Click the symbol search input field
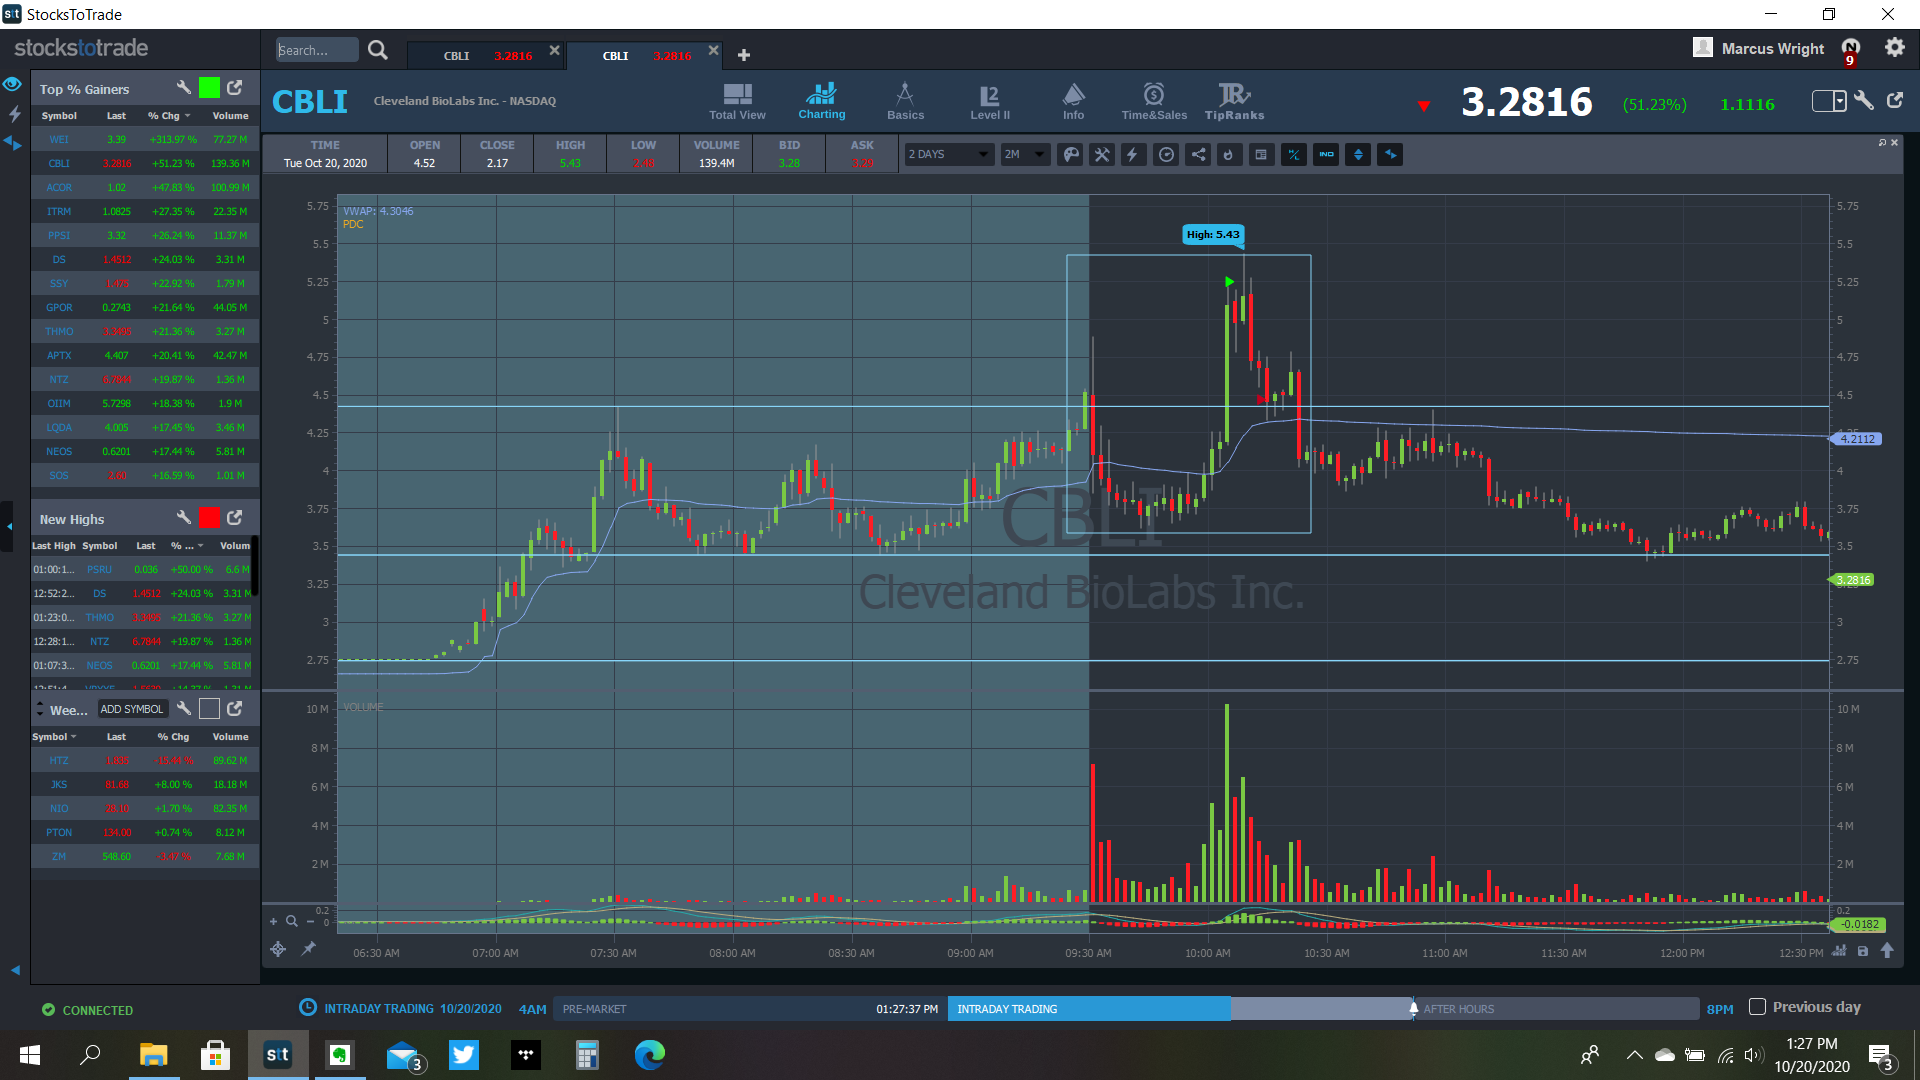This screenshot has height=1080, width=1920. pos(316,50)
